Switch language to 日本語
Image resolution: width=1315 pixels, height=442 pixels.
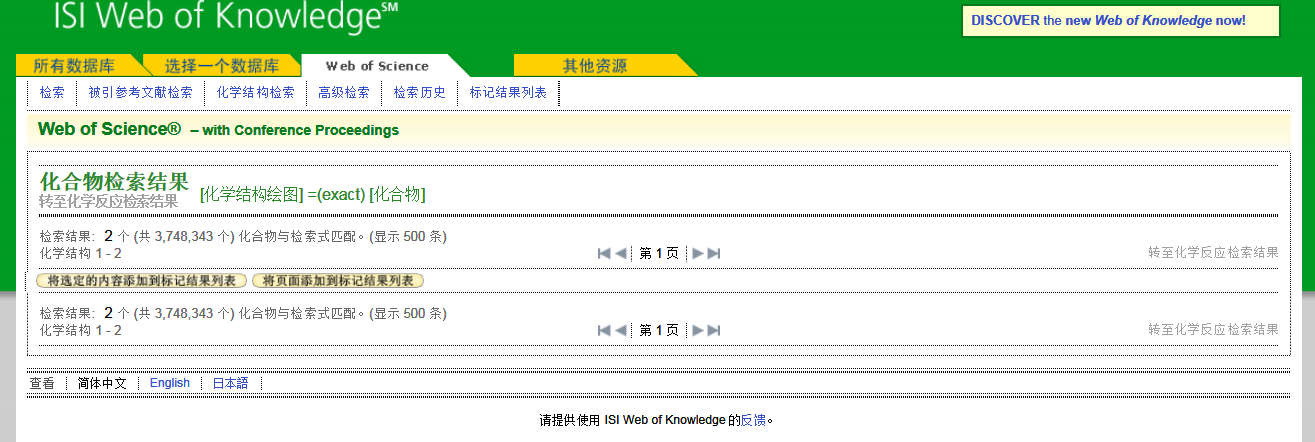[230, 383]
